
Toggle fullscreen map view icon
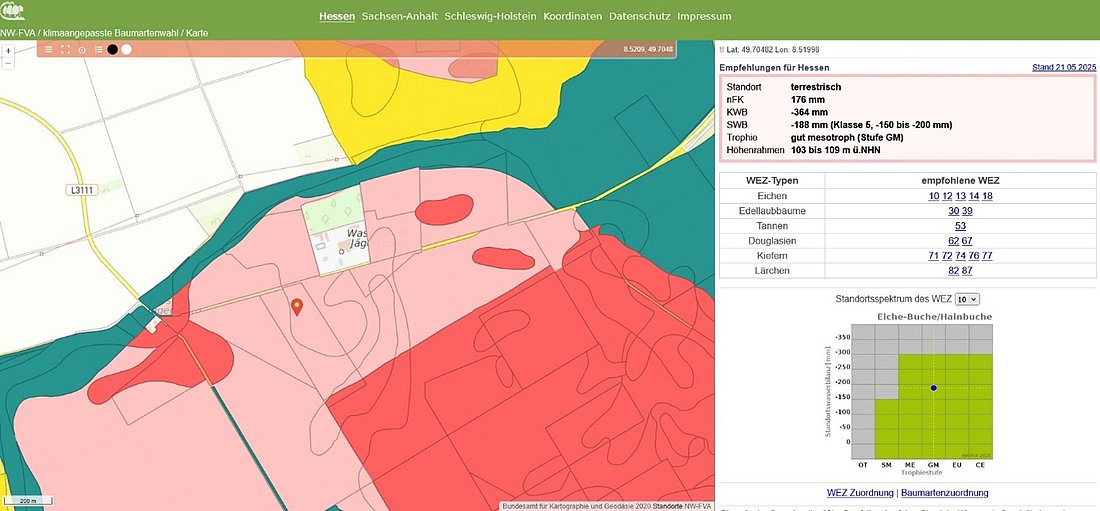(x=65, y=49)
